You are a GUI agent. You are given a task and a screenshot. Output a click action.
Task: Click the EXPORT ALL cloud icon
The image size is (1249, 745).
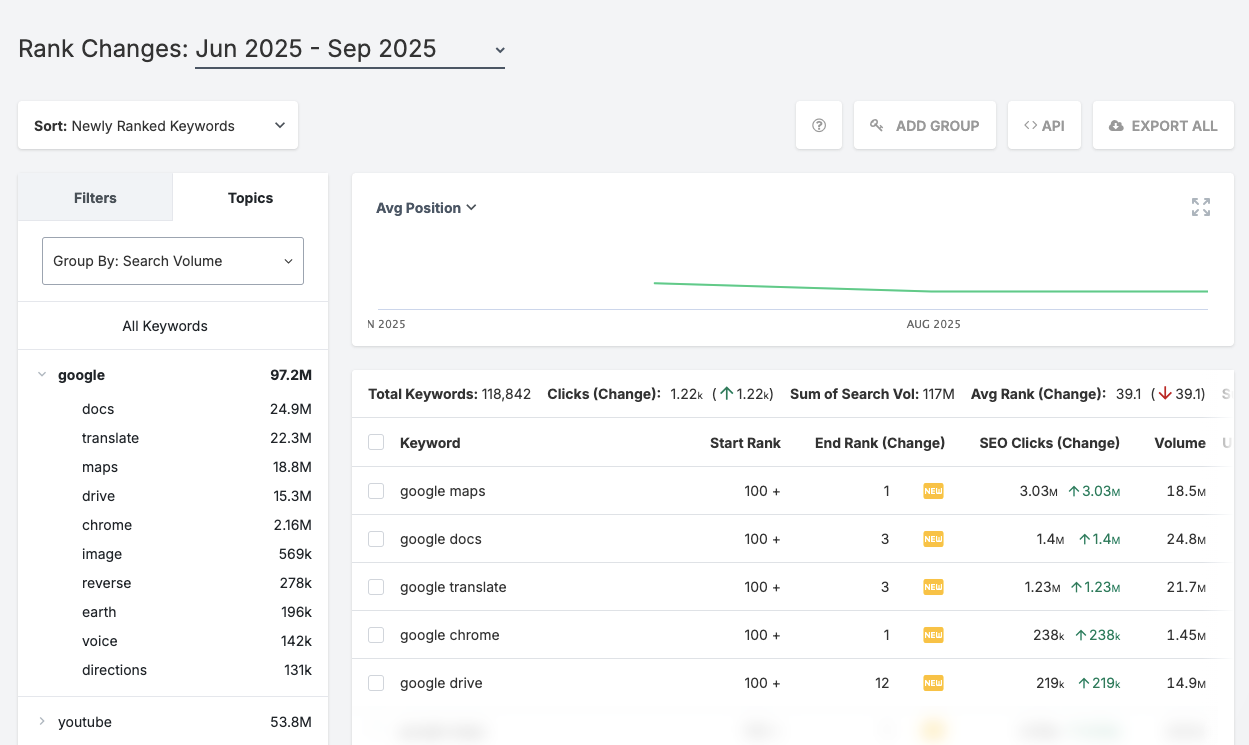1115,125
